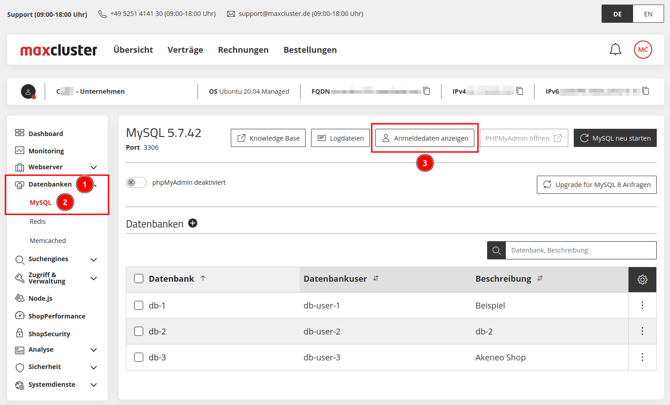Click Anmeldedaten anzeigen button
This screenshot has height=405, width=670.
[424, 138]
